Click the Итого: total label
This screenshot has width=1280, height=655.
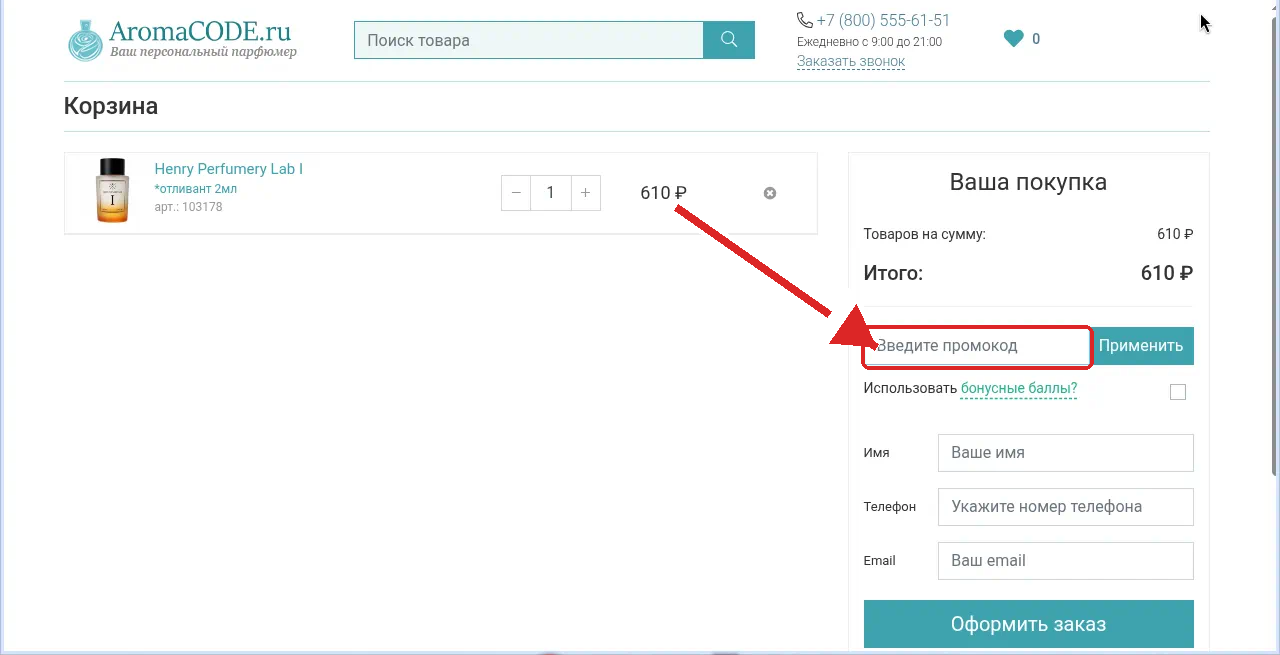893,273
